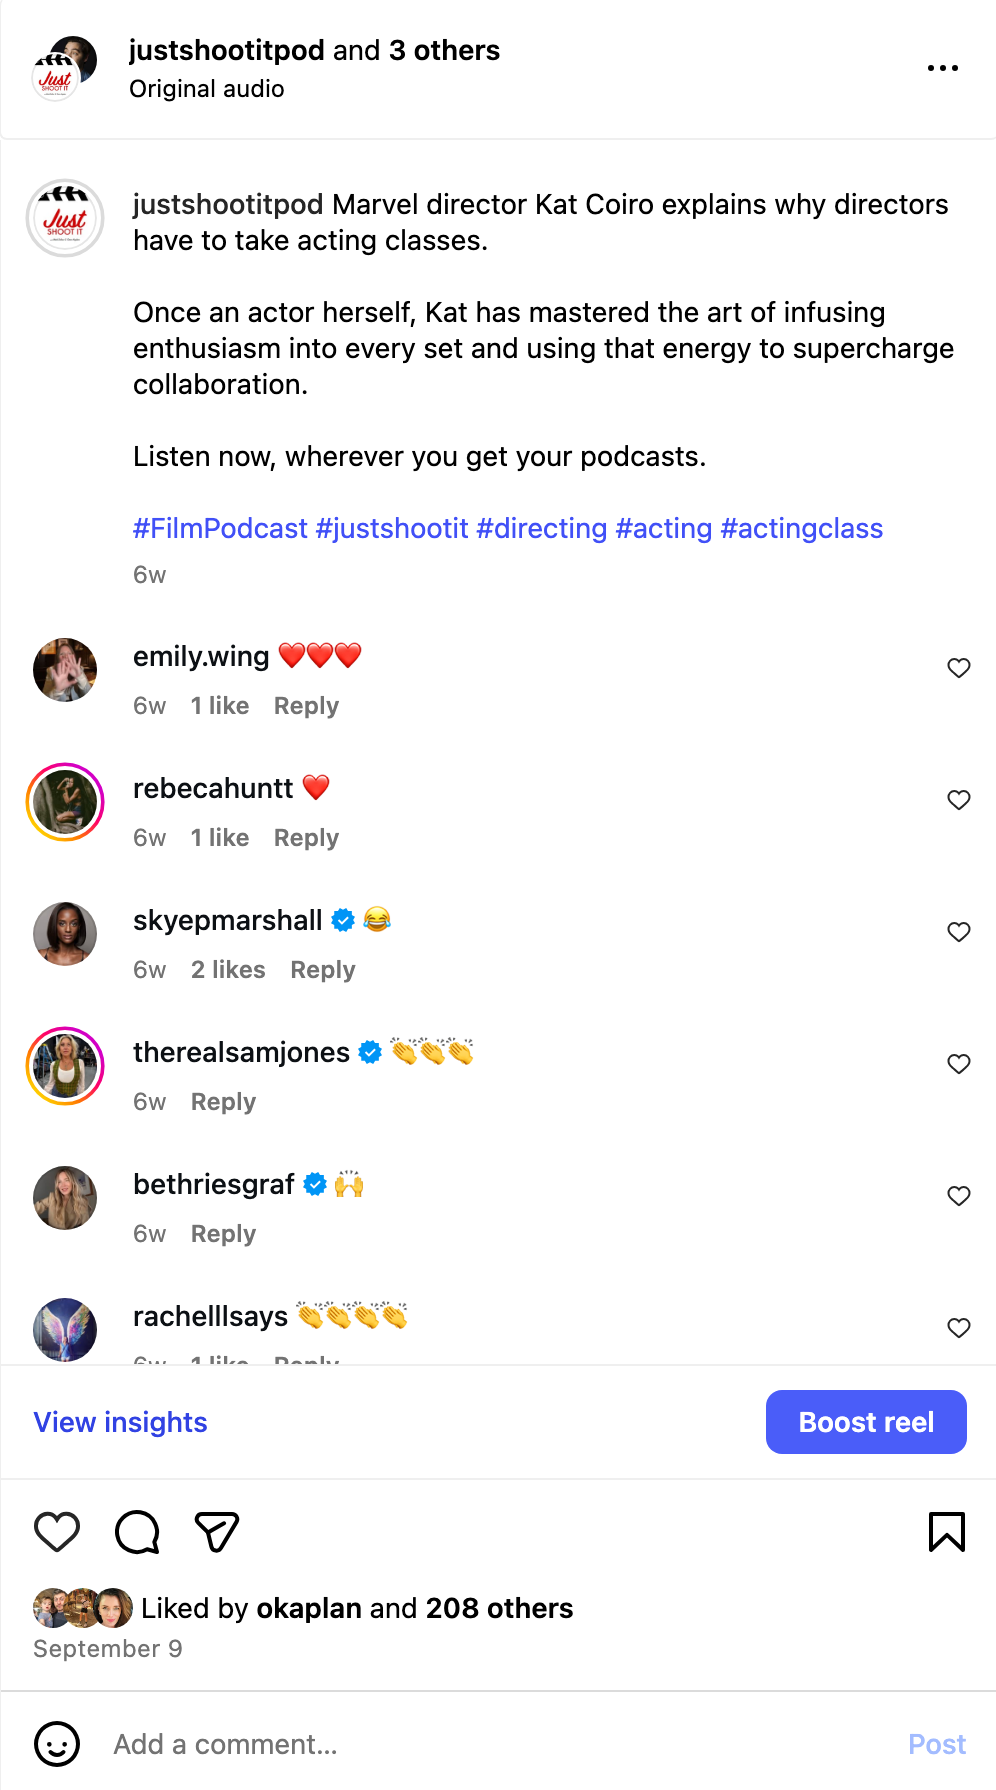Heart bethriesgraf's comment
Screen dimensions: 996x1790
click(958, 1196)
